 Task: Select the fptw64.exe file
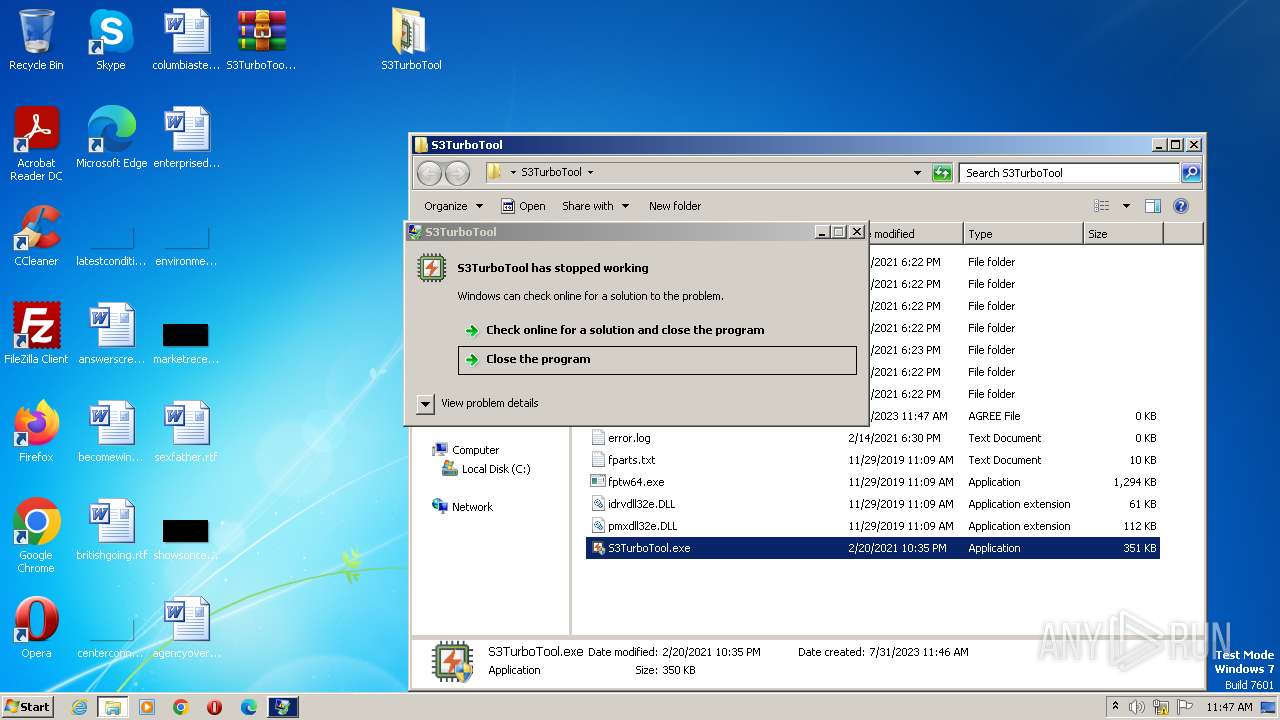[873, 482]
